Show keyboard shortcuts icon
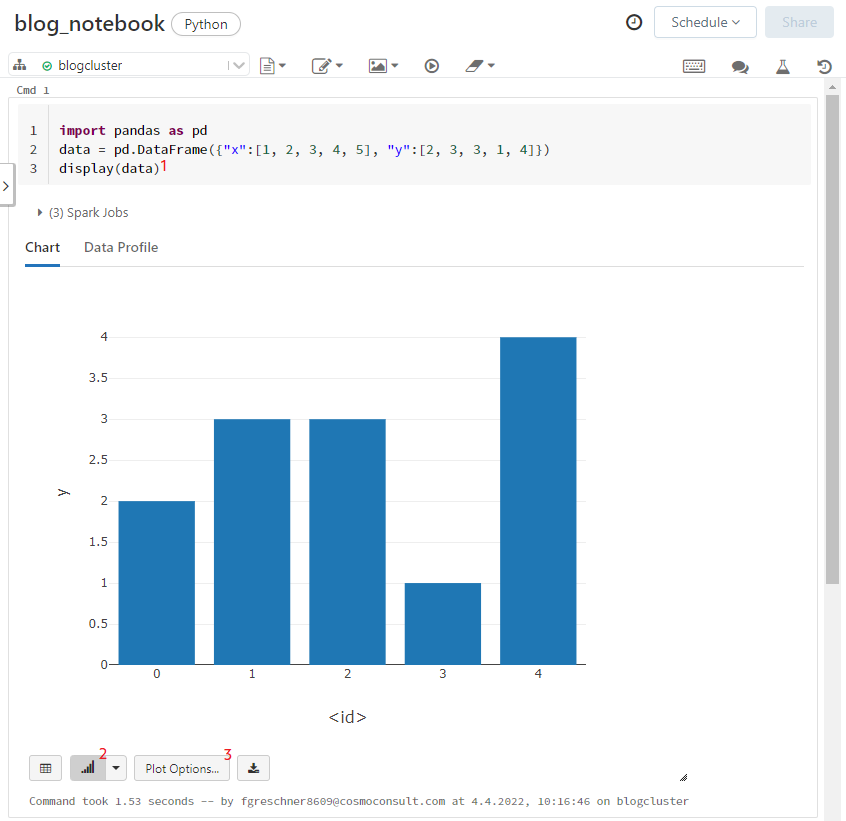 (694, 66)
